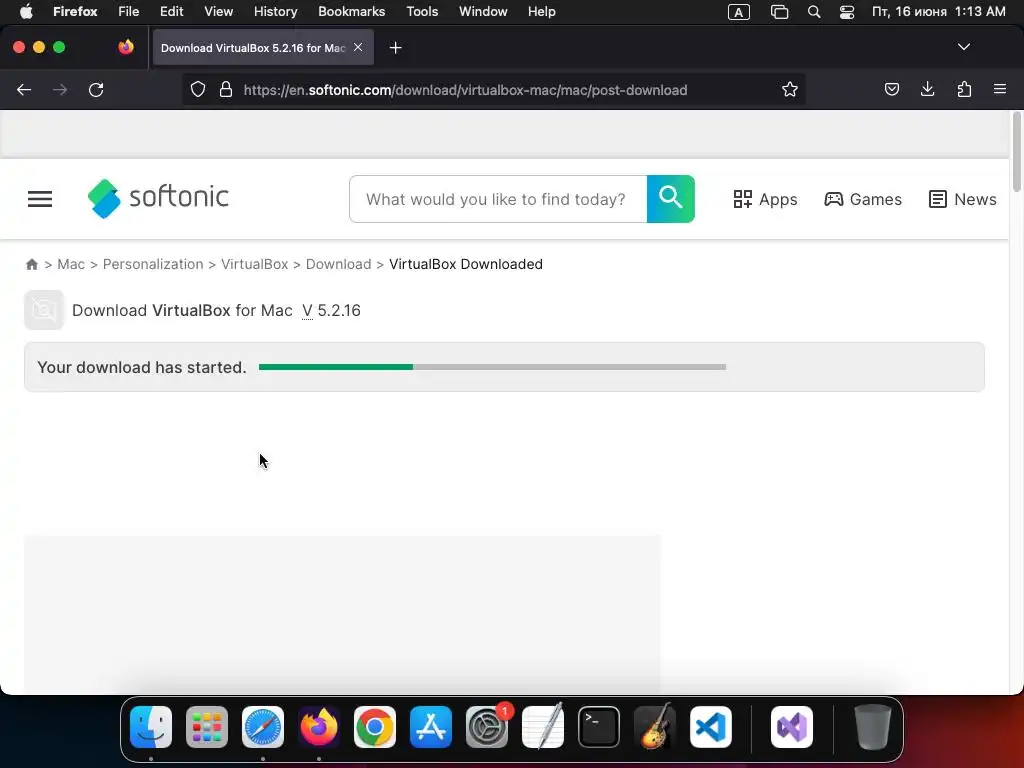Open the VirtualBox breadcrumb link

254,264
